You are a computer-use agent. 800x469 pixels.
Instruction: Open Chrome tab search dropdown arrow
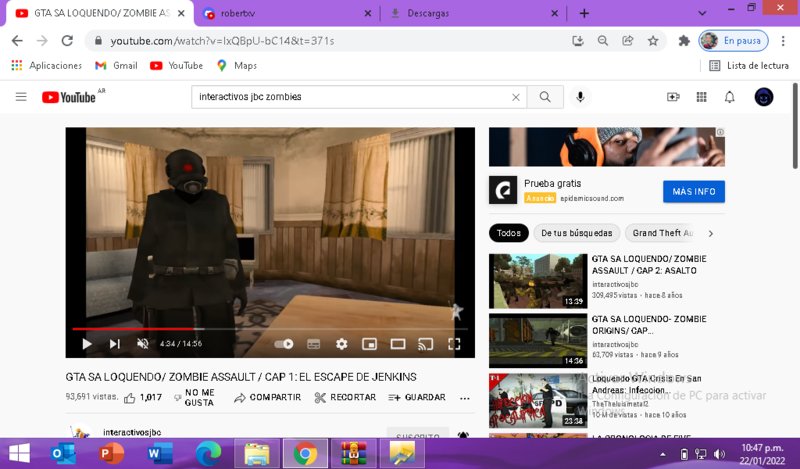click(x=702, y=13)
